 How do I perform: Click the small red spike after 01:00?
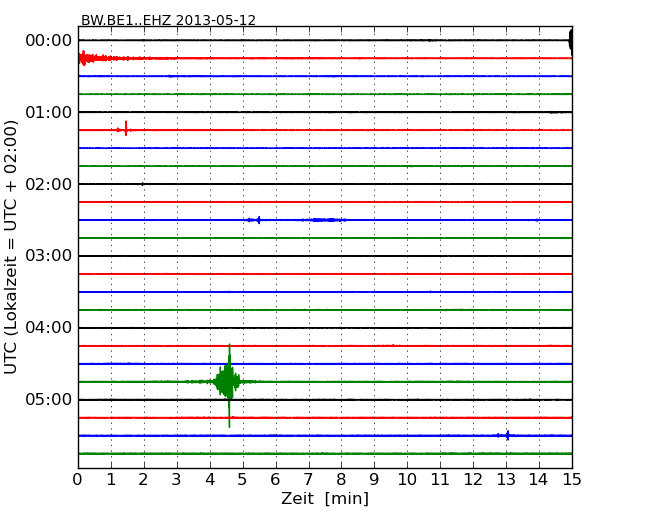(124, 129)
